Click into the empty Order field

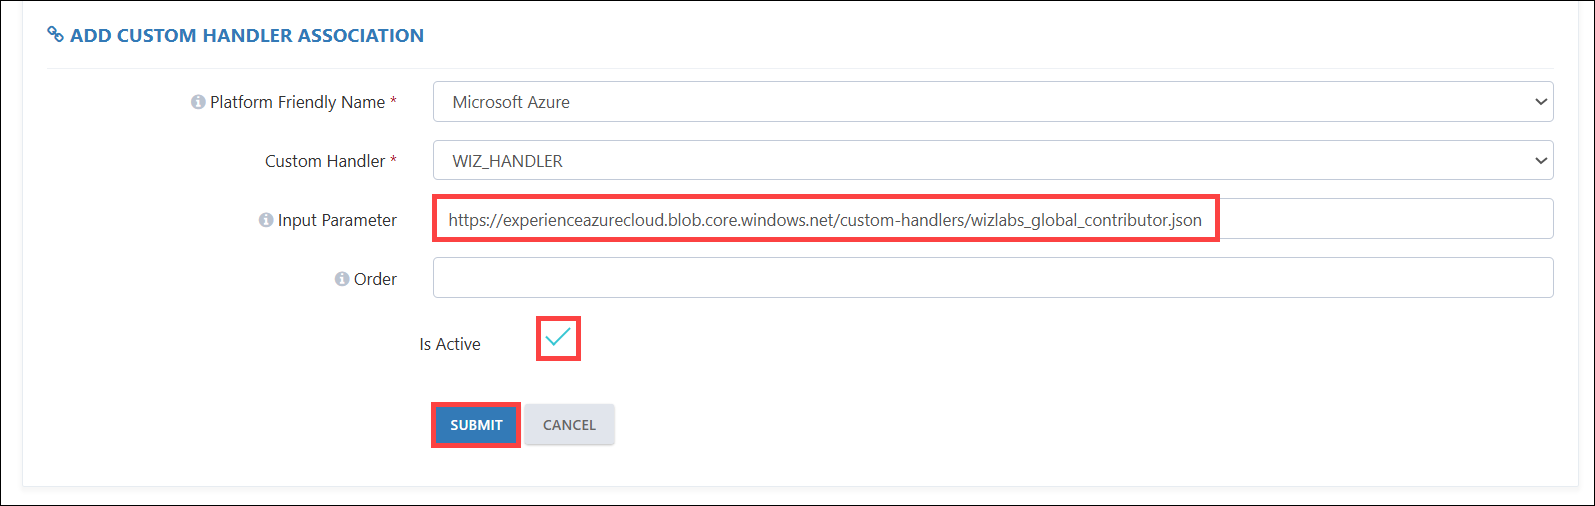[x=993, y=278]
